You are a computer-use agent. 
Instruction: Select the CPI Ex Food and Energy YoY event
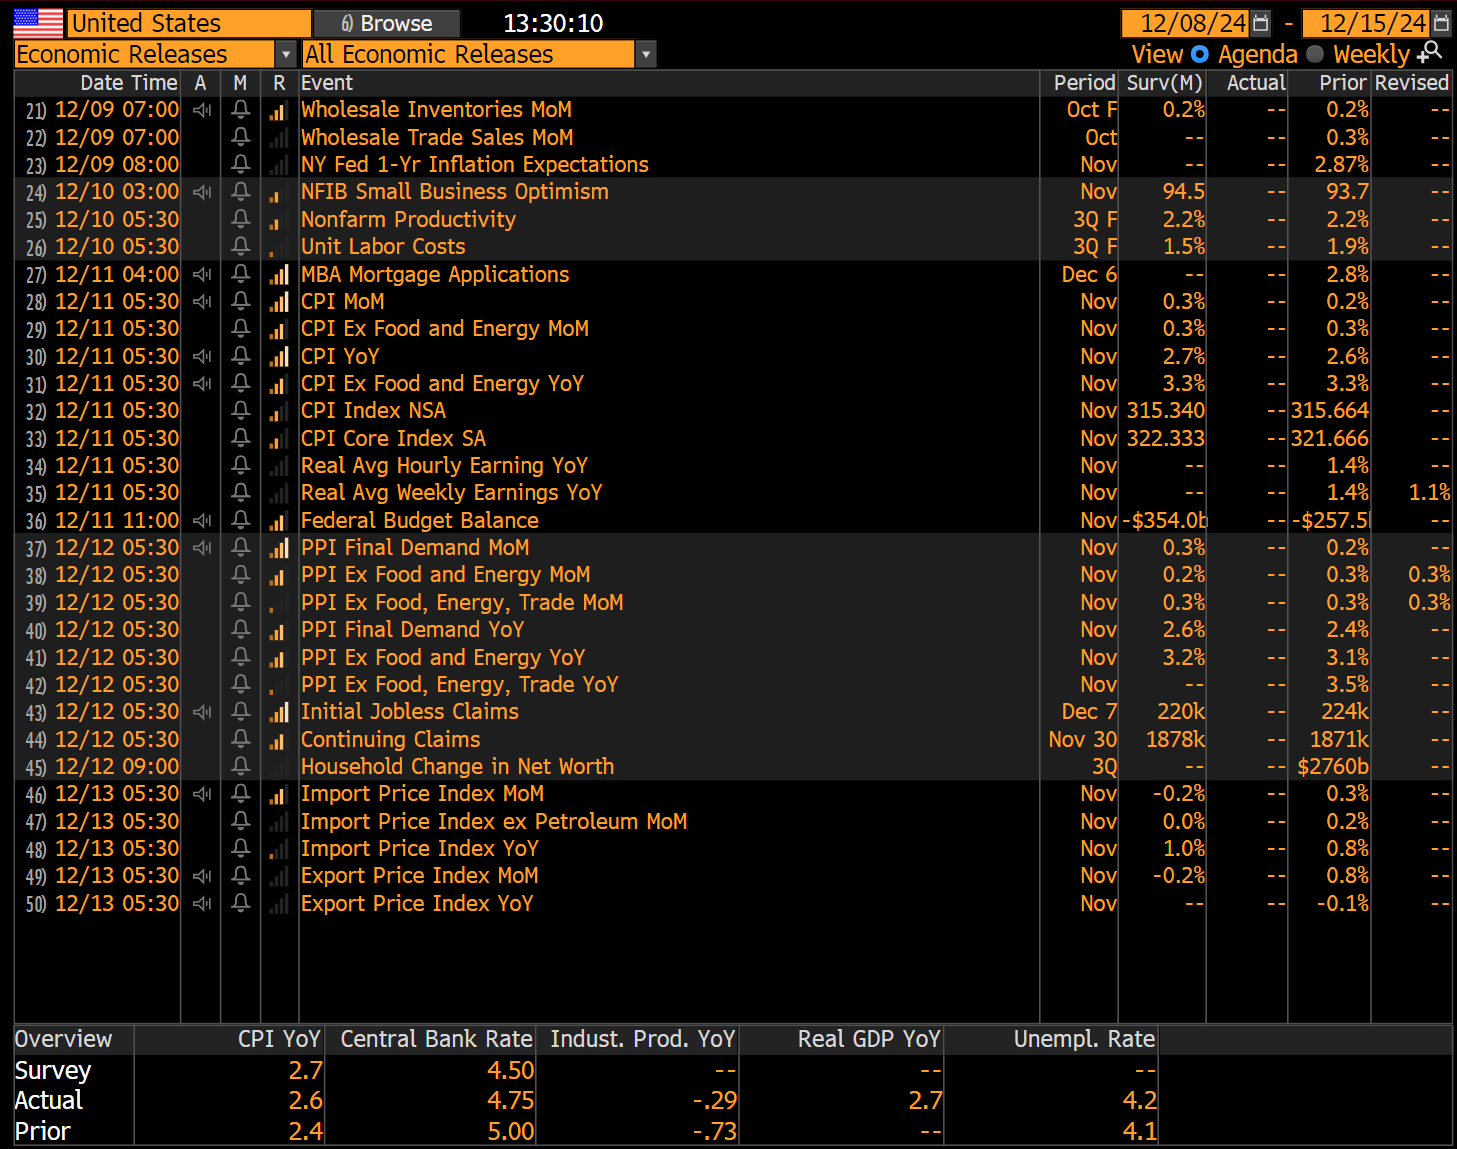444,383
